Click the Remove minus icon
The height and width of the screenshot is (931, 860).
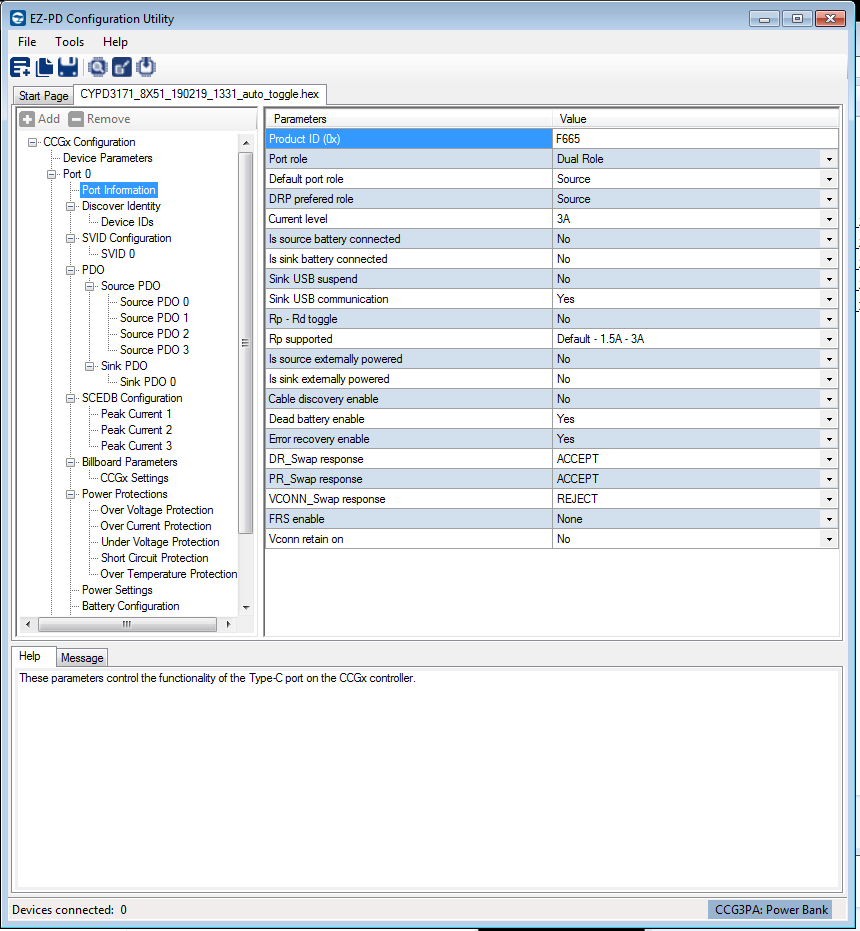pyautogui.click(x=76, y=119)
